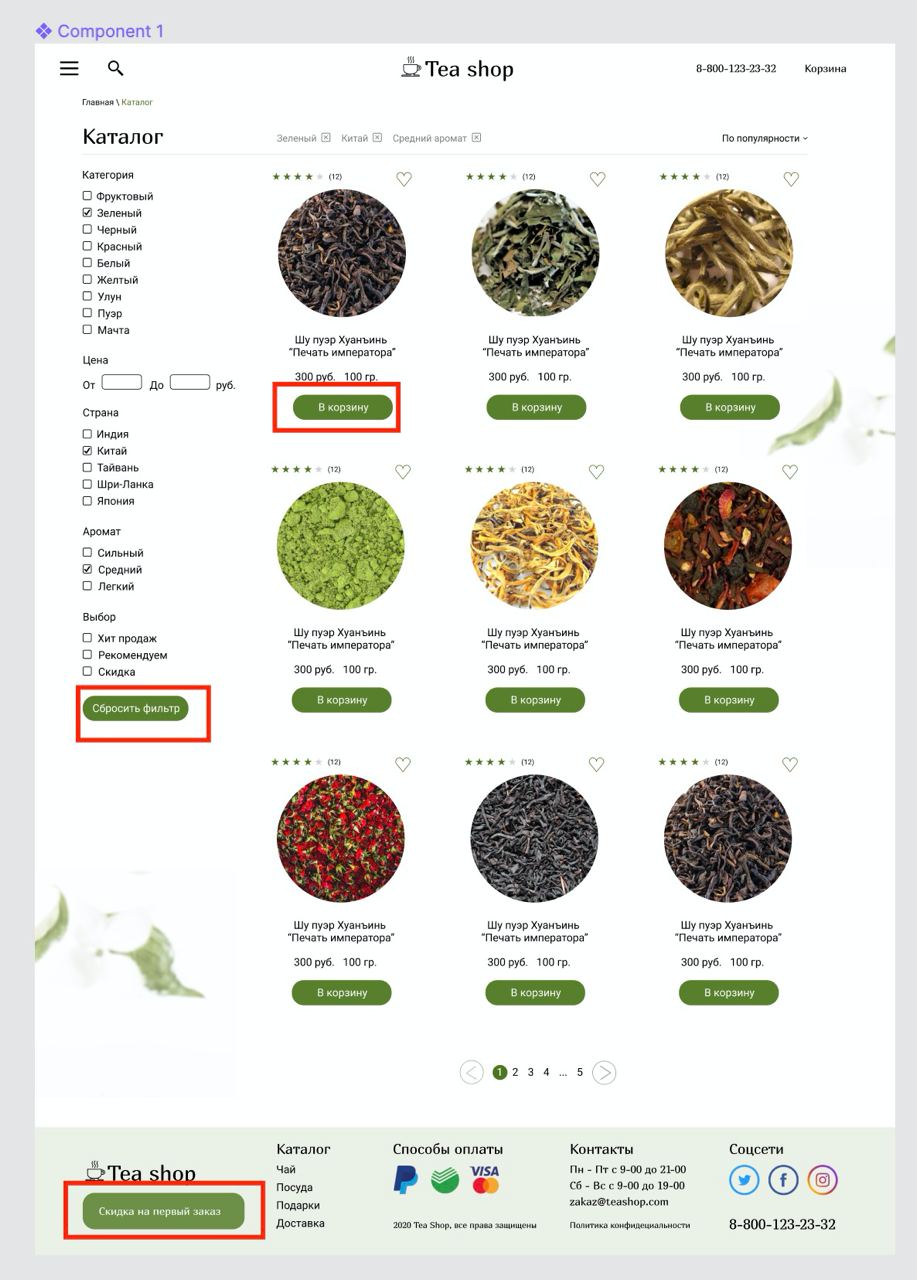
Task: Open the green matcha powder product image
Action: [x=341, y=545]
